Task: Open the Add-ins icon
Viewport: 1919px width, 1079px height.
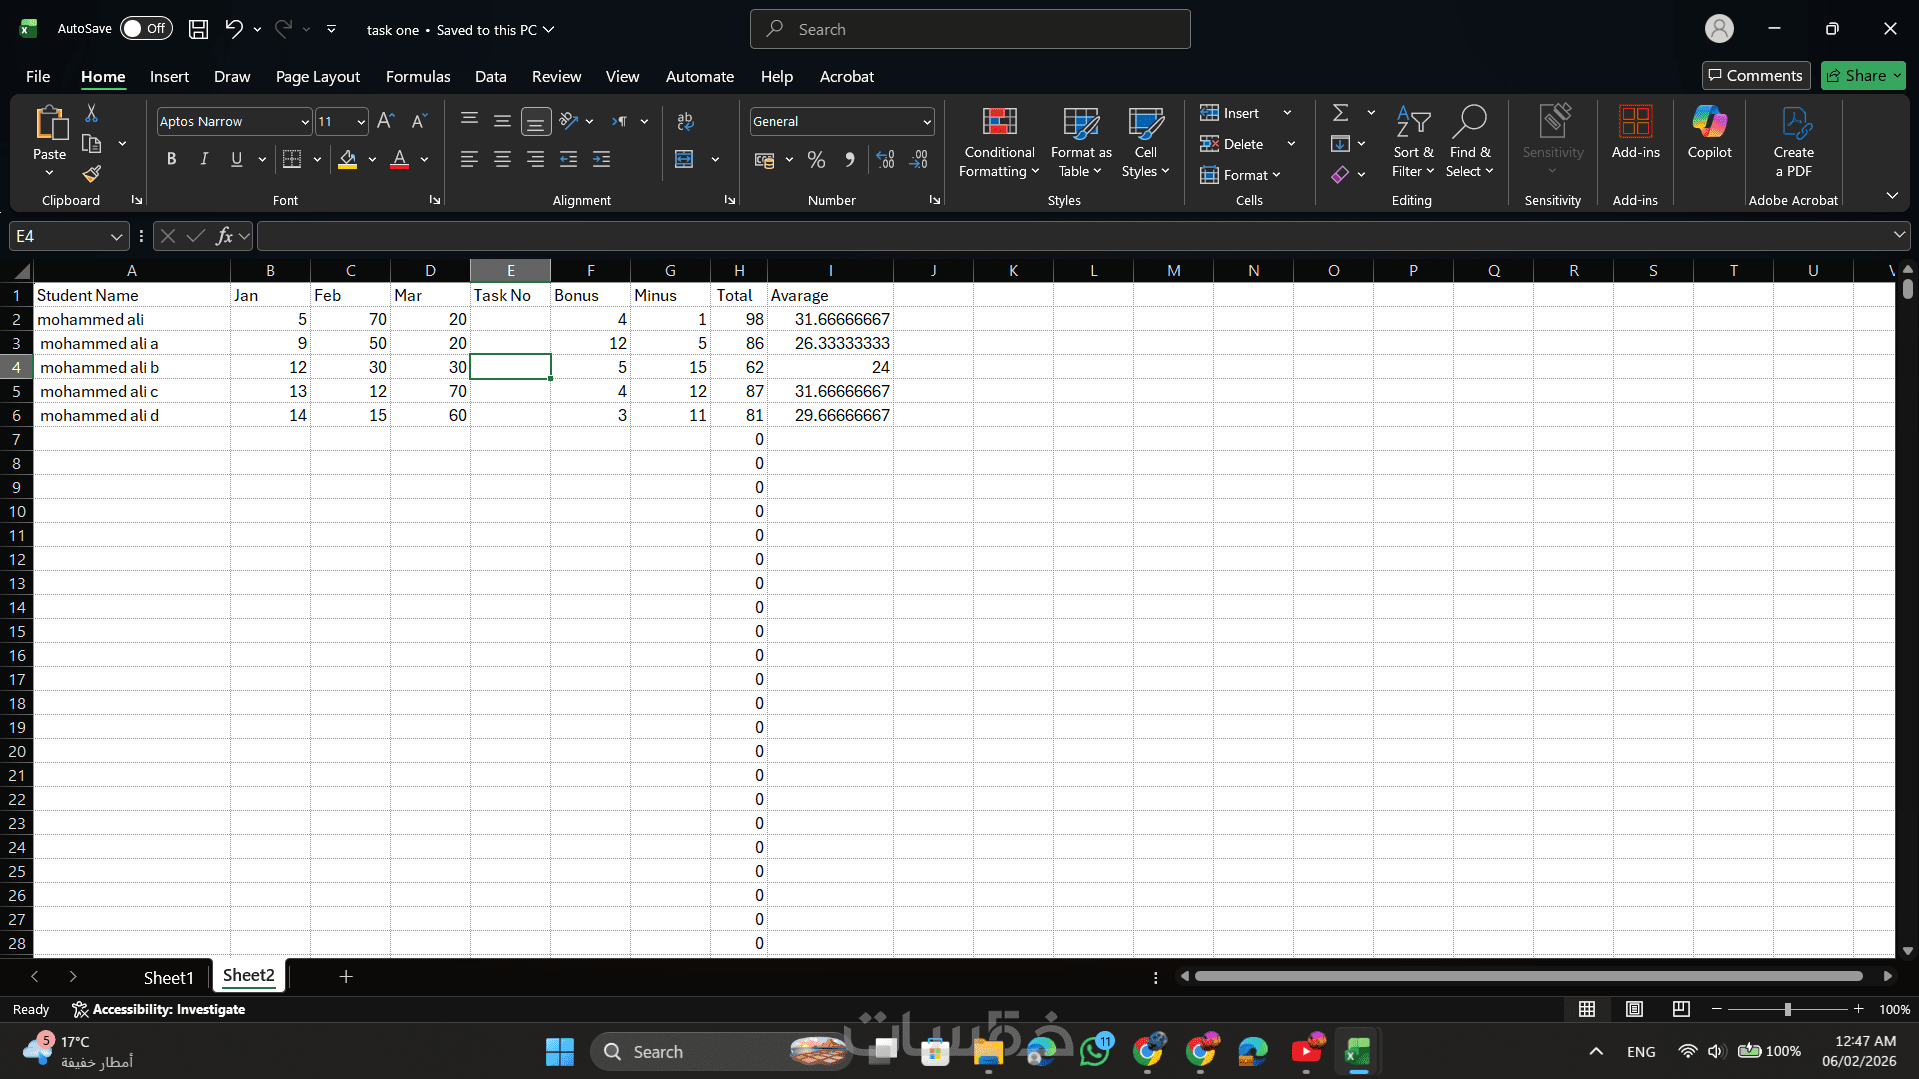Action: pyautogui.click(x=1635, y=132)
